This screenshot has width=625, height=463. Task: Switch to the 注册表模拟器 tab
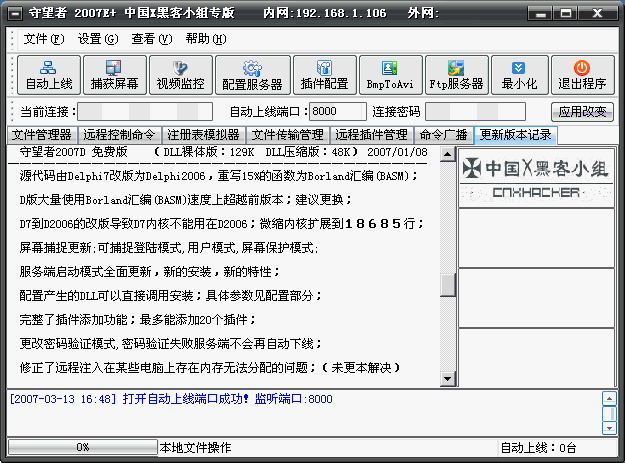point(203,134)
